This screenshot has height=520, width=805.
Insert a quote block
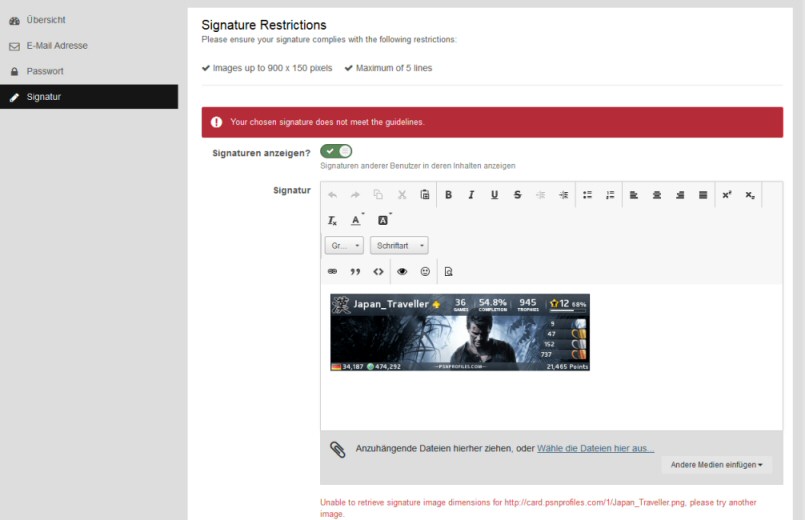coord(355,271)
